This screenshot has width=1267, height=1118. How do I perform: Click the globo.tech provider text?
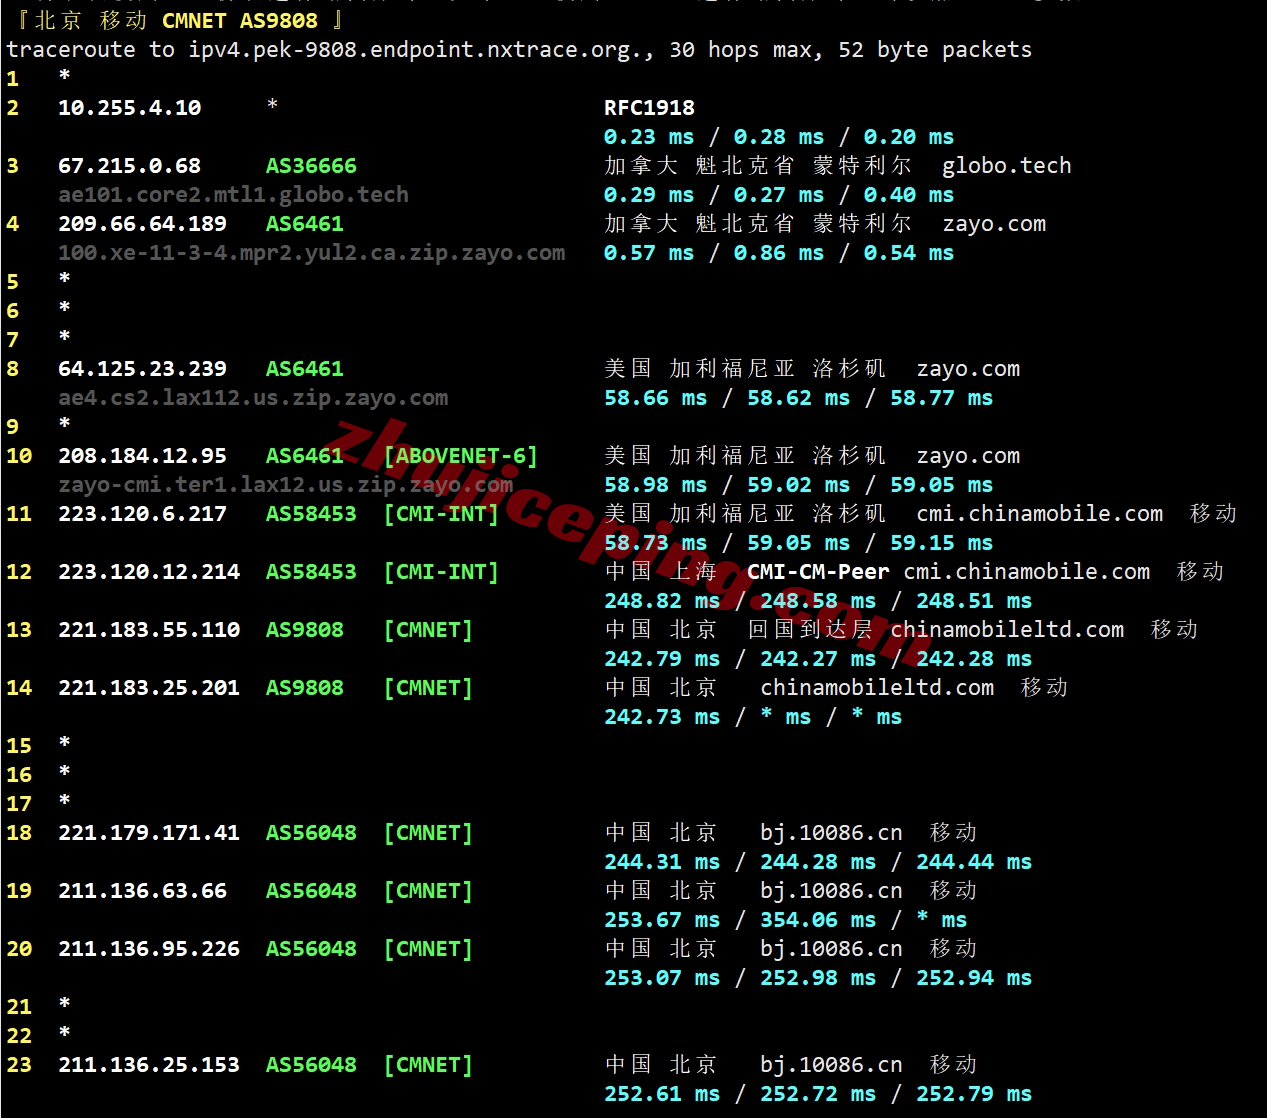coord(1007,166)
